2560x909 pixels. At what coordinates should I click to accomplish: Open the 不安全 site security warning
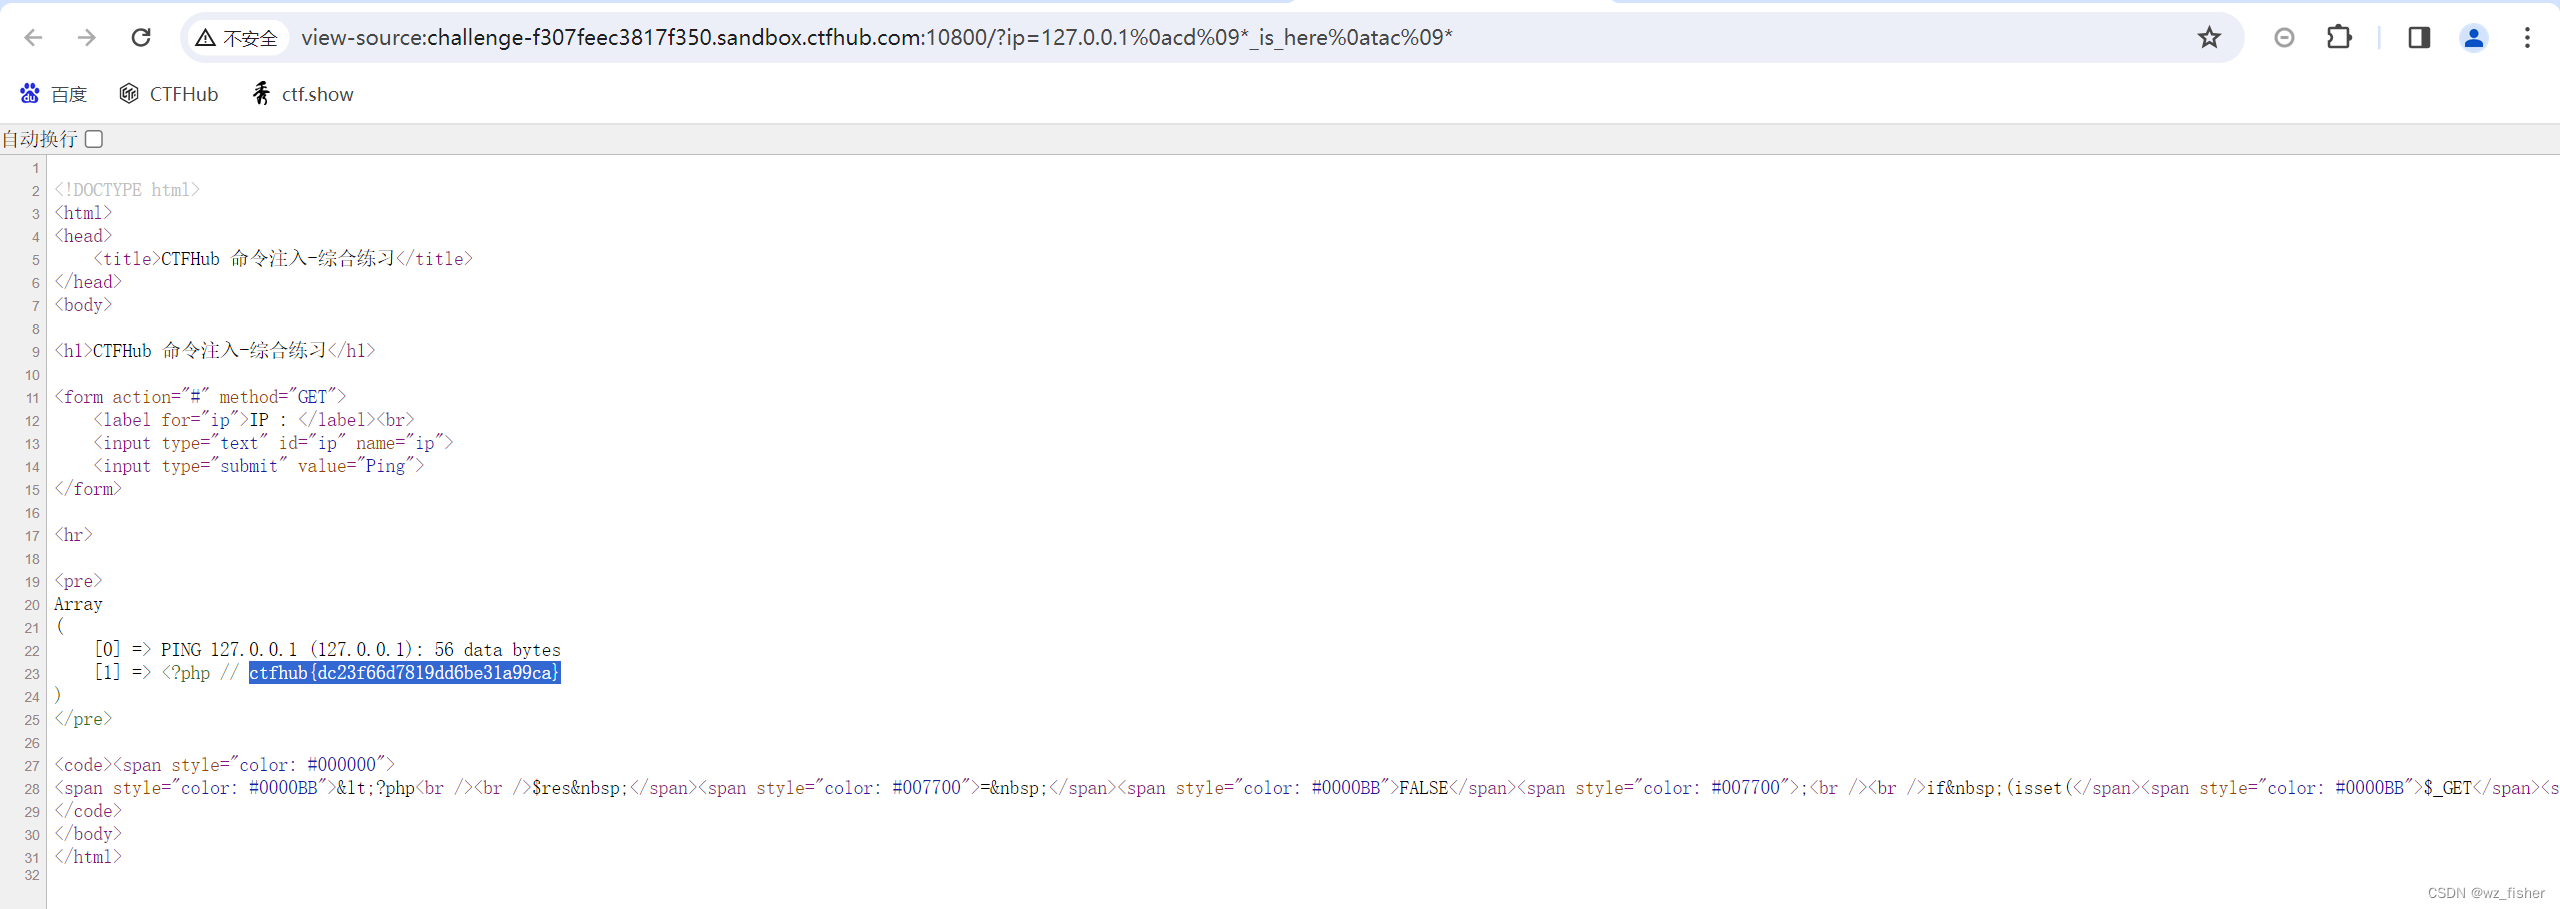coord(237,38)
